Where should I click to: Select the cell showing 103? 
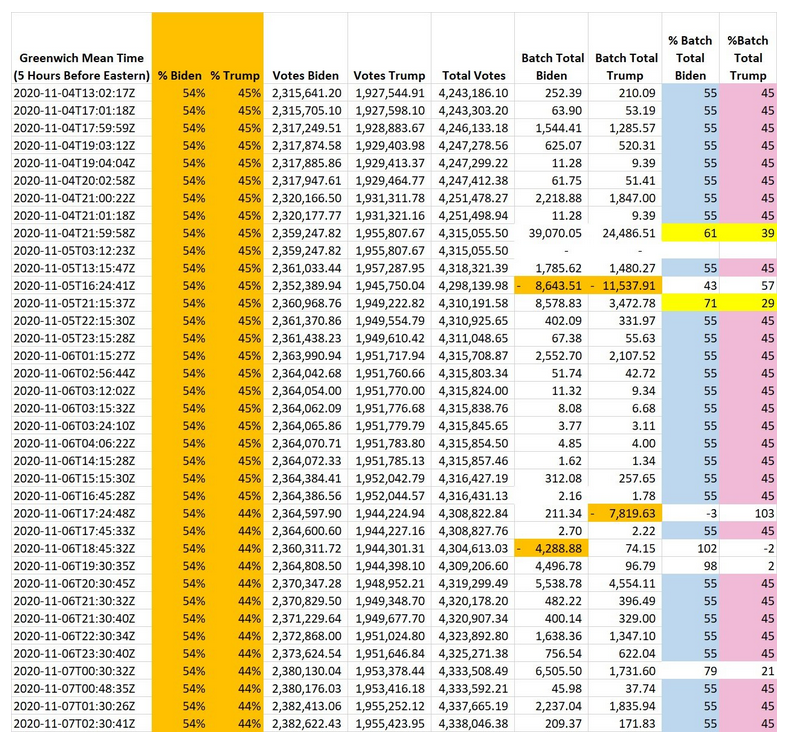(748, 514)
